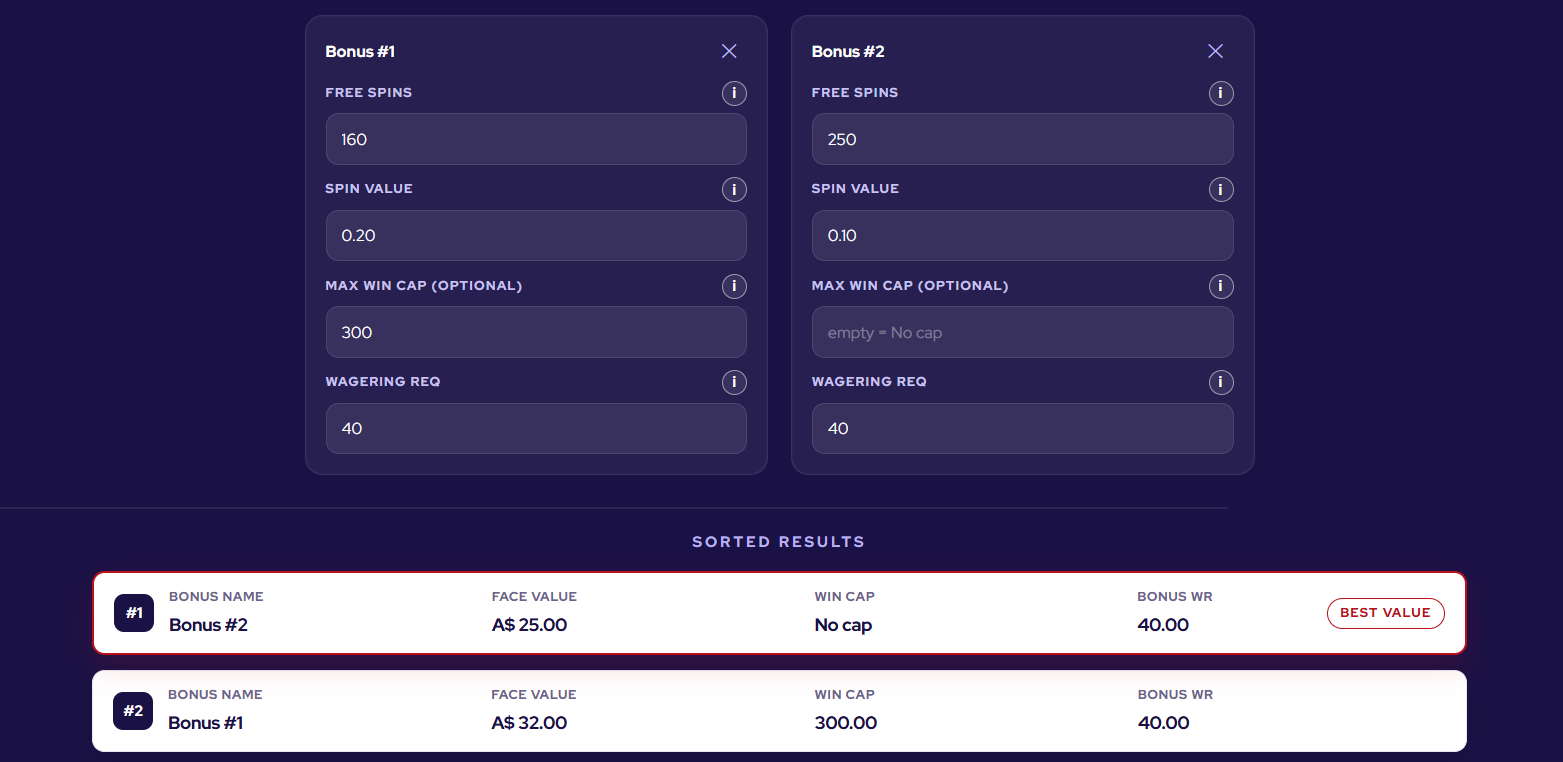1563x762 pixels.
Task: Open the Wagering Req info icon on Bonus #1
Action: (734, 382)
